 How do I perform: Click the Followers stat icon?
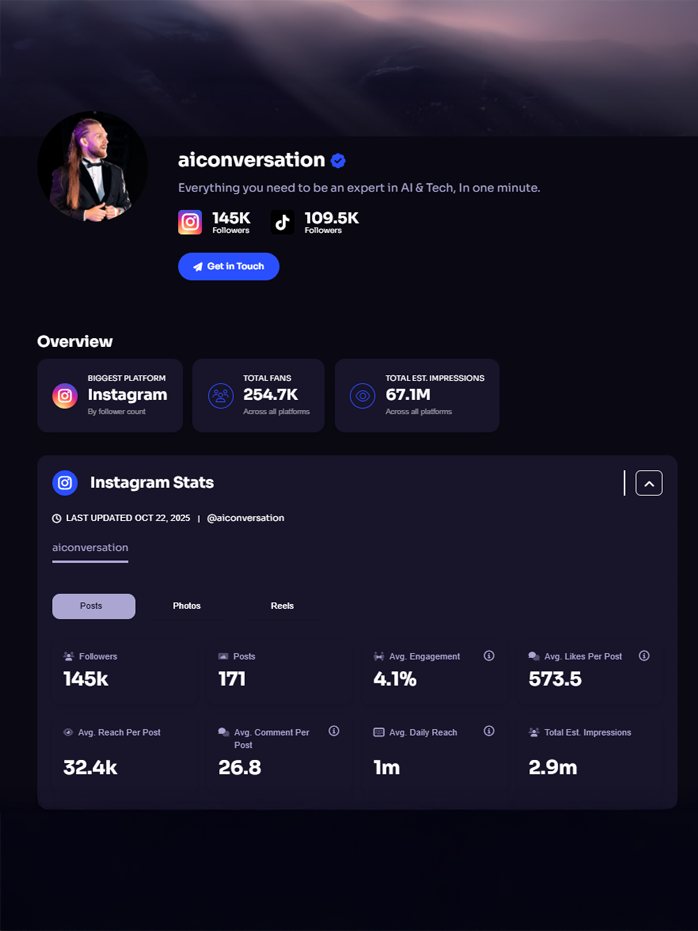point(69,656)
